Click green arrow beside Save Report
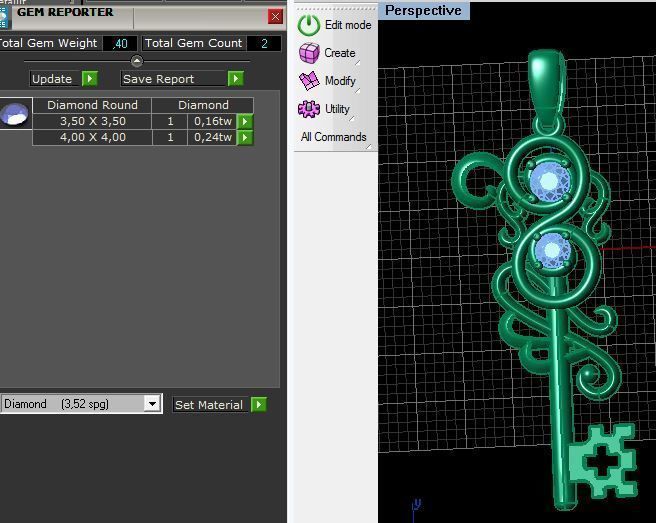 [x=236, y=79]
